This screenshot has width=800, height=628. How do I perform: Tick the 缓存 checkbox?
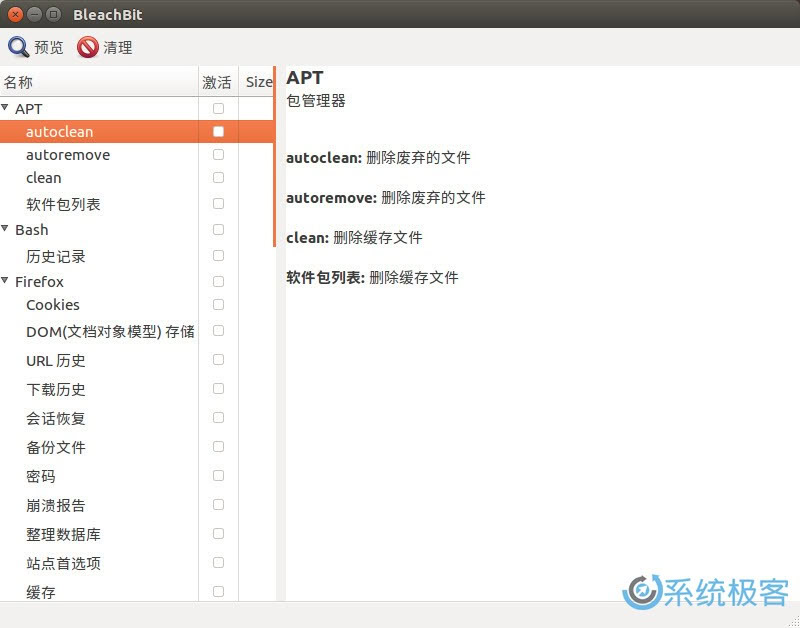(x=218, y=592)
